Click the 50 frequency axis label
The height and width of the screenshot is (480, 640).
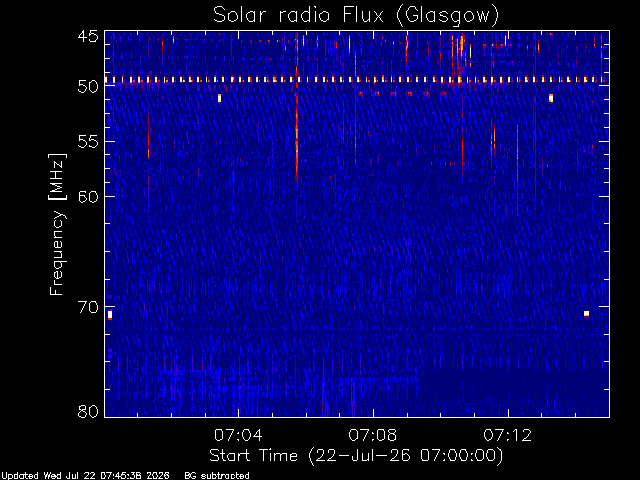(88, 87)
